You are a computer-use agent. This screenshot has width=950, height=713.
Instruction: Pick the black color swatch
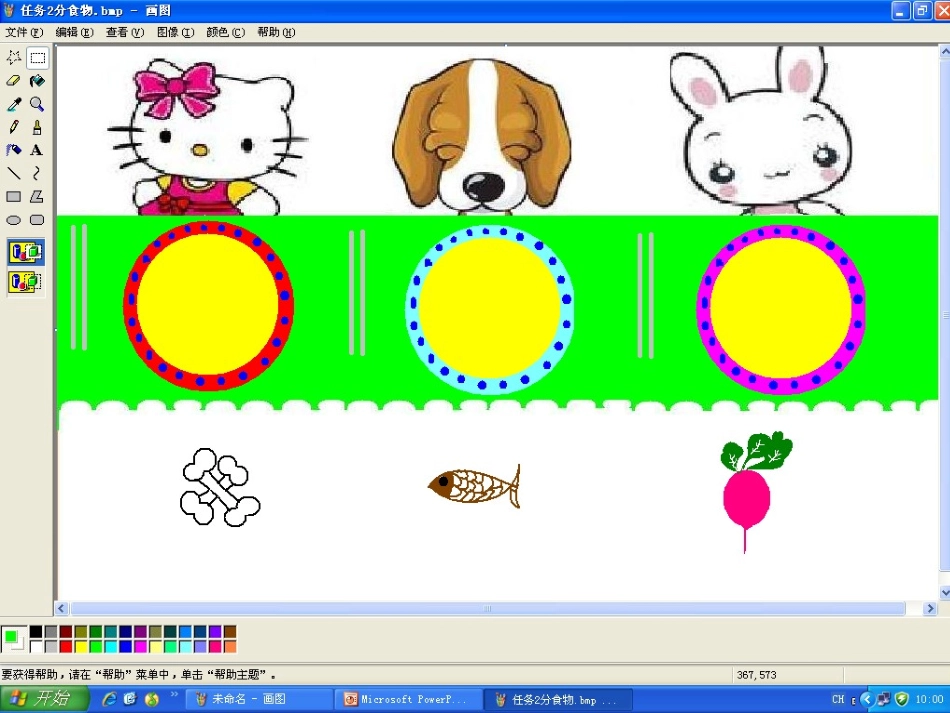(36, 632)
